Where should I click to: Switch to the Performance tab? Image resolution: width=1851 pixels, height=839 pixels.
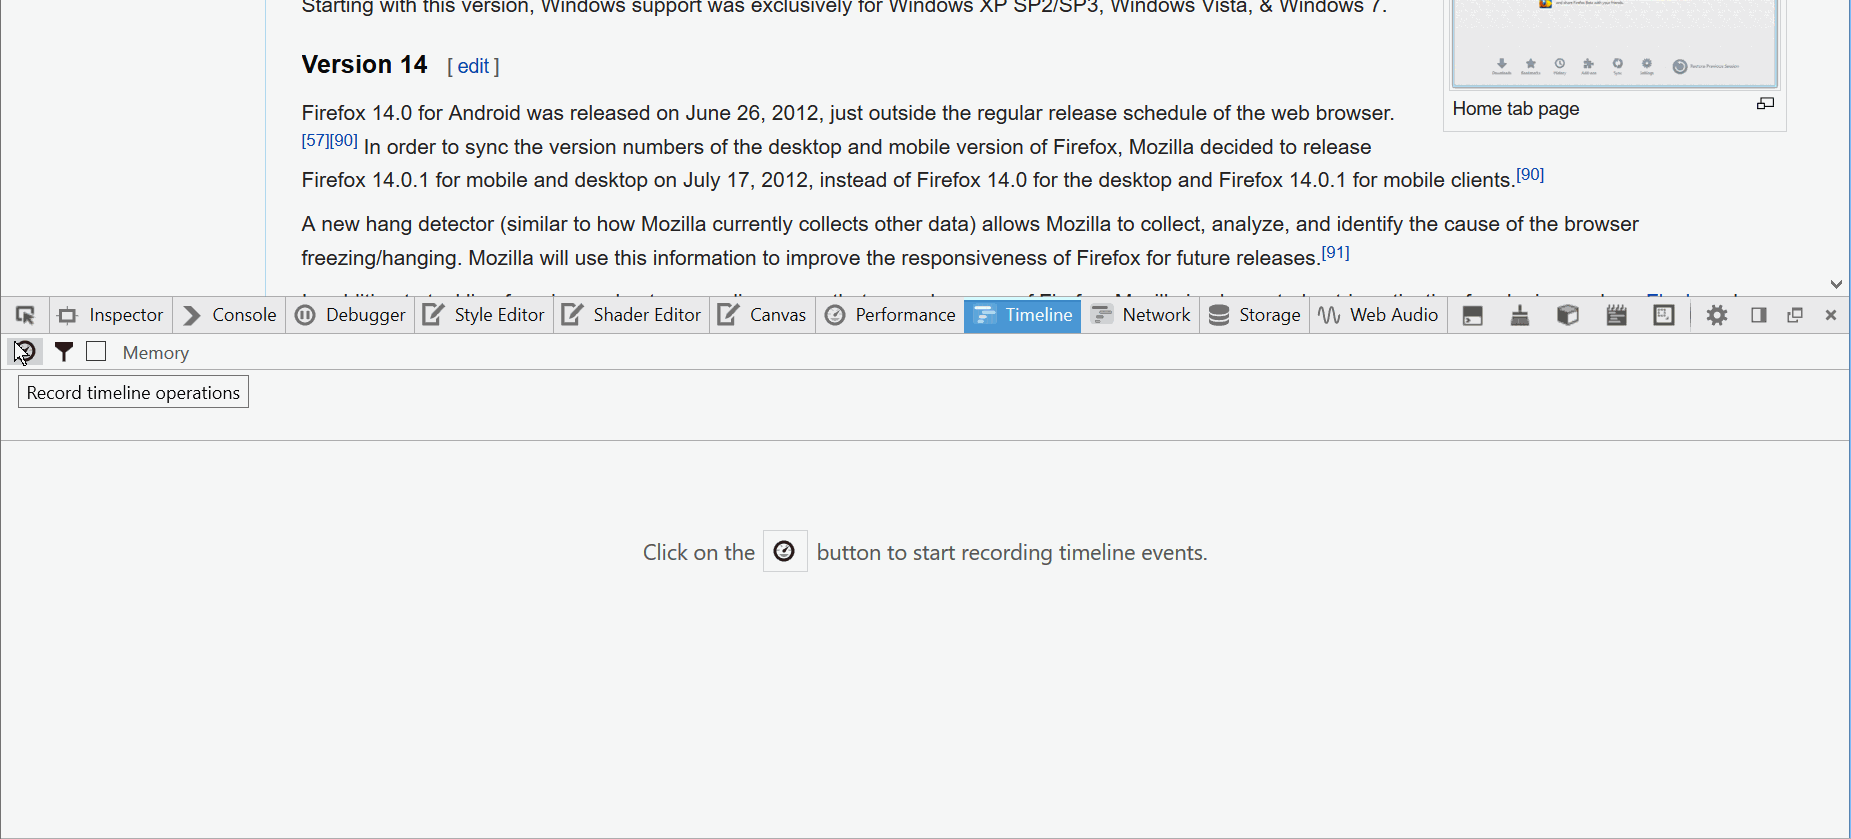tap(890, 315)
